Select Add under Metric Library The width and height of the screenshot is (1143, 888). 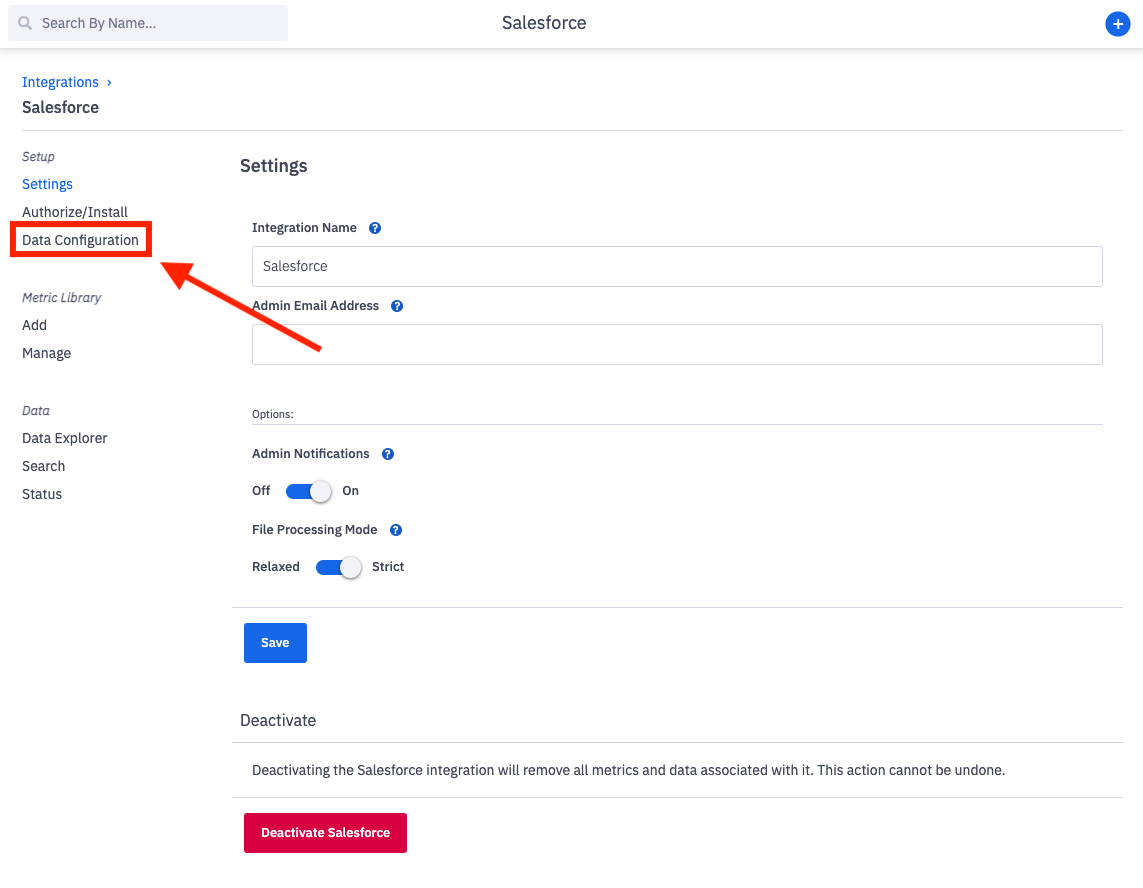(34, 325)
